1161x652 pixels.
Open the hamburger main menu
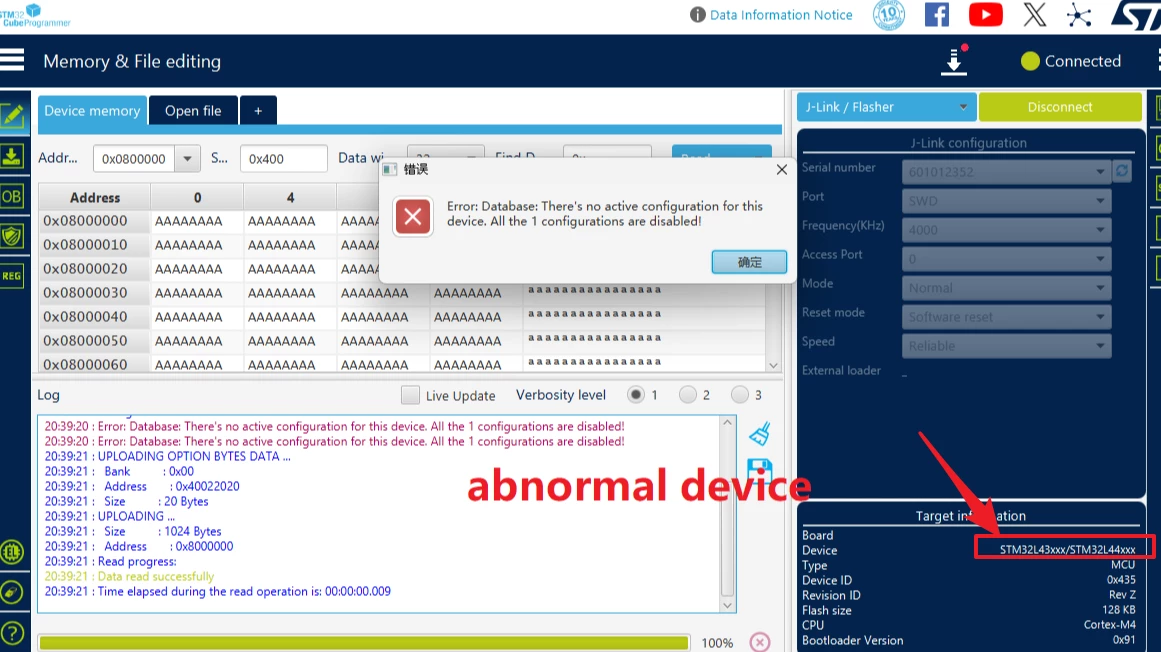[x=12, y=60]
